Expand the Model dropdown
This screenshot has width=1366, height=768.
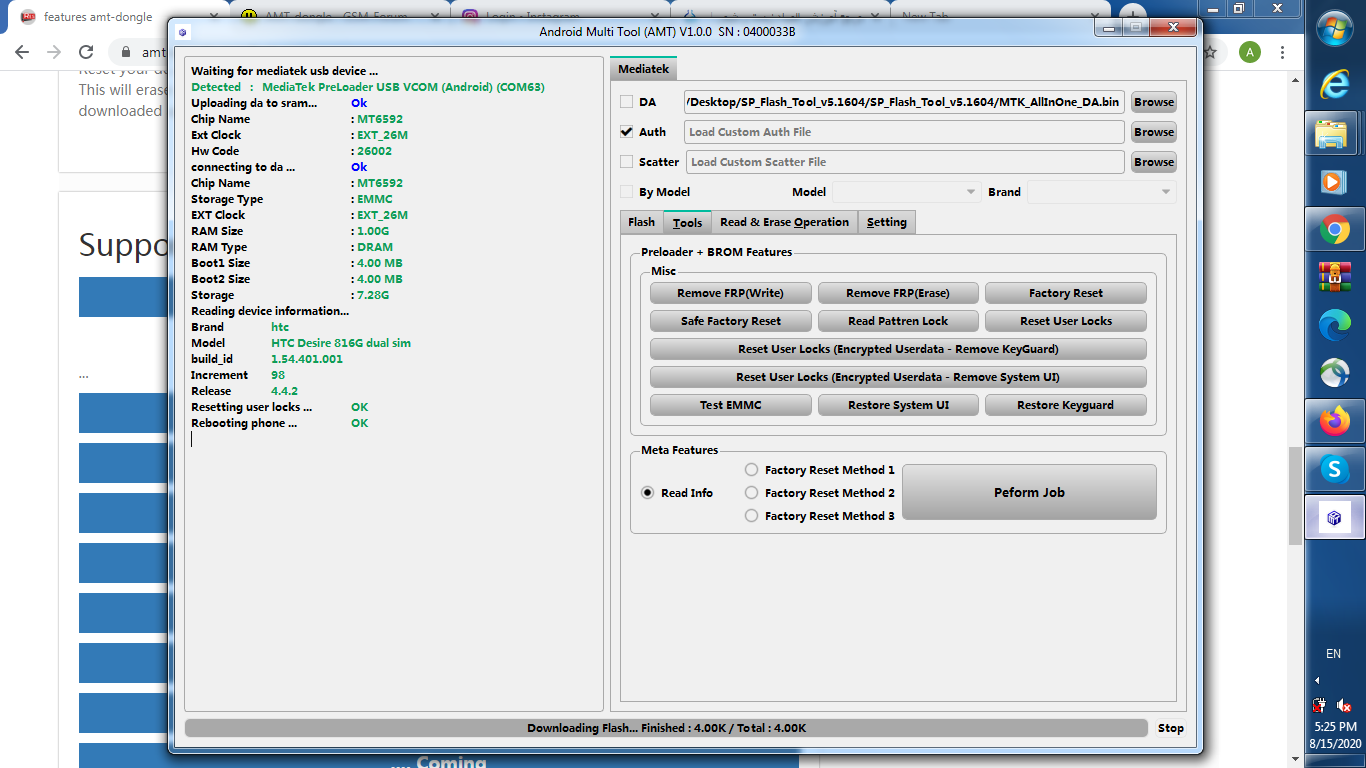tap(907, 192)
